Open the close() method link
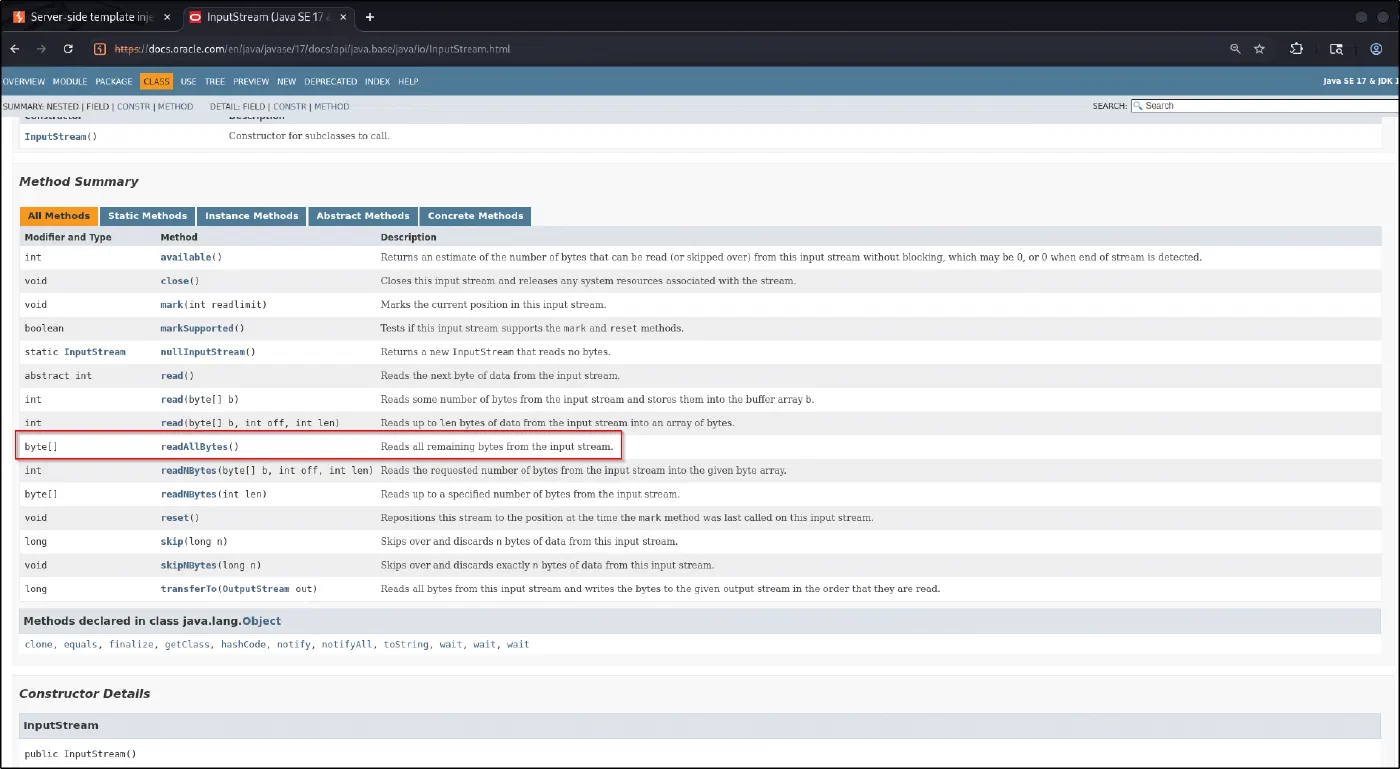 [174, 281]
